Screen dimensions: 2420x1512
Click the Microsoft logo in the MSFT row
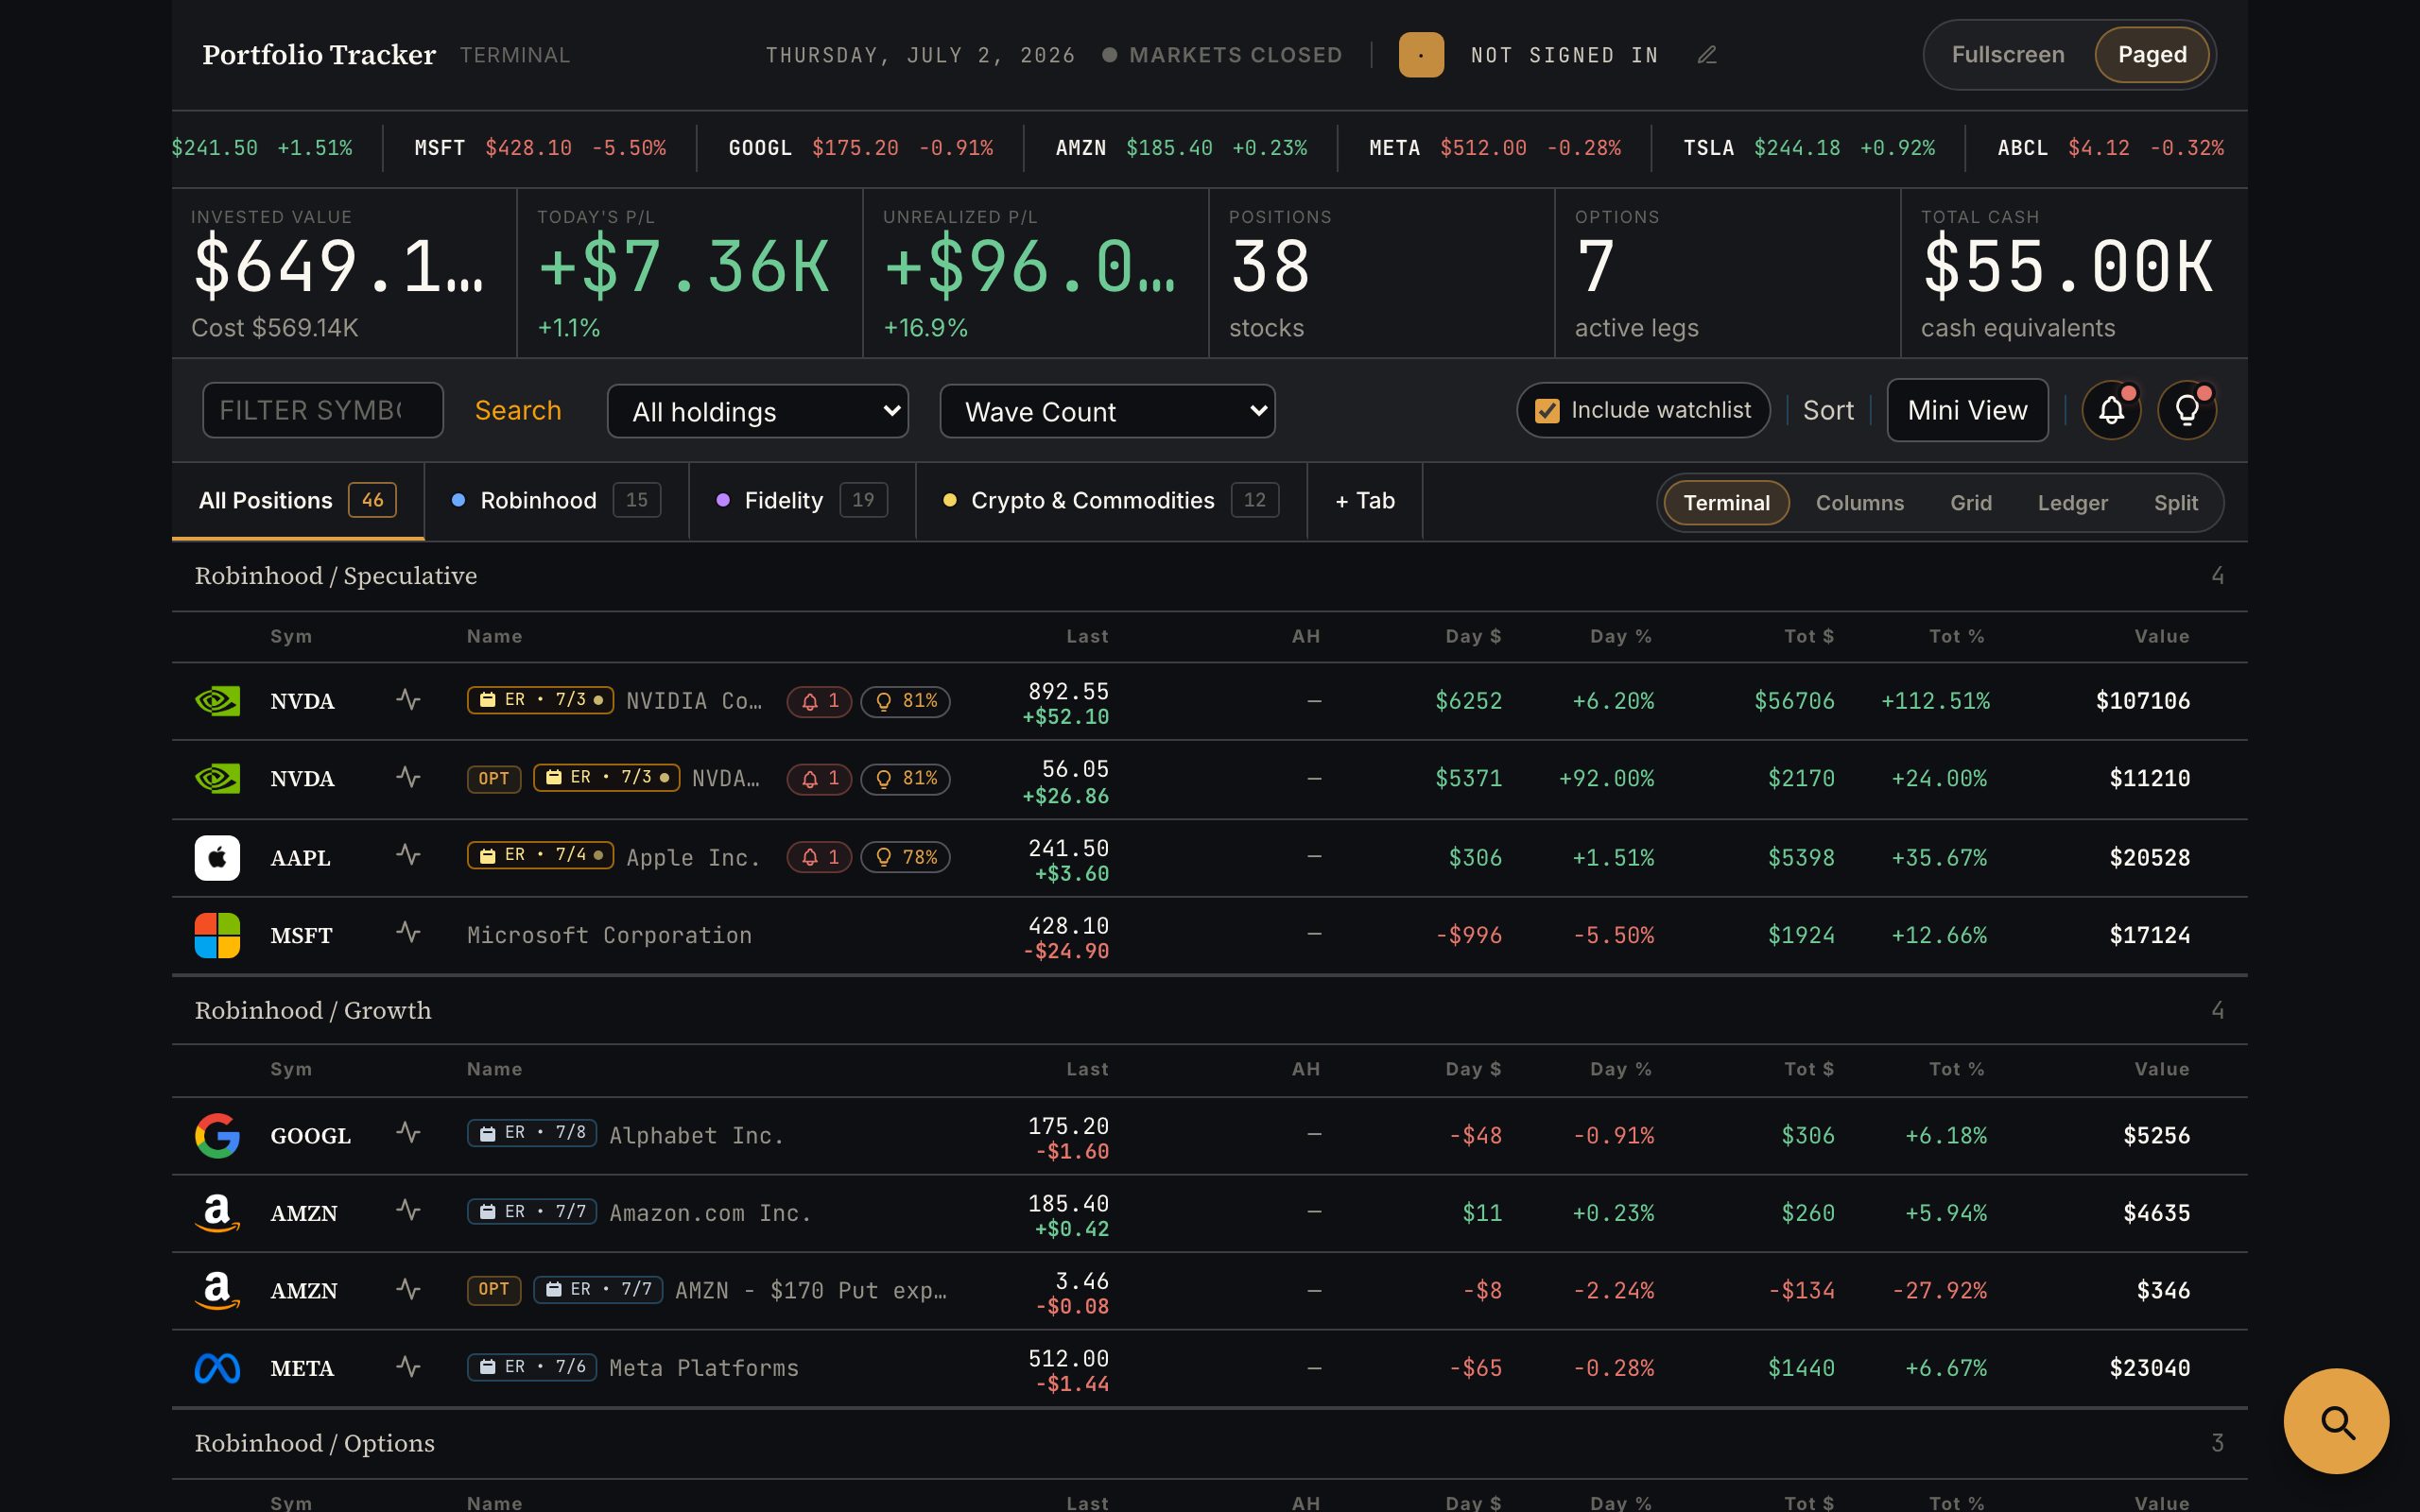(x=217, y=935)
